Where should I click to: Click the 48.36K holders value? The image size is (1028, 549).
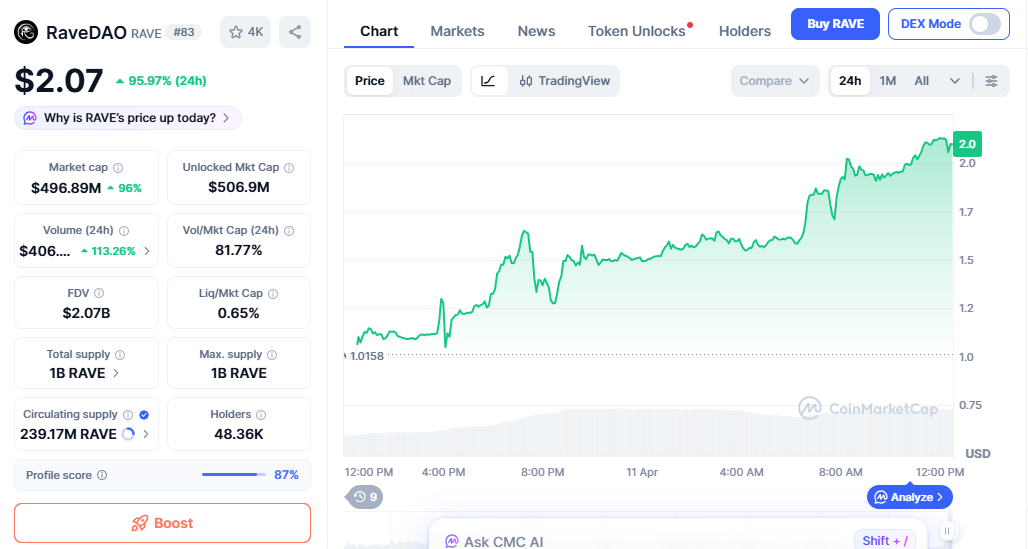(239, 434)
